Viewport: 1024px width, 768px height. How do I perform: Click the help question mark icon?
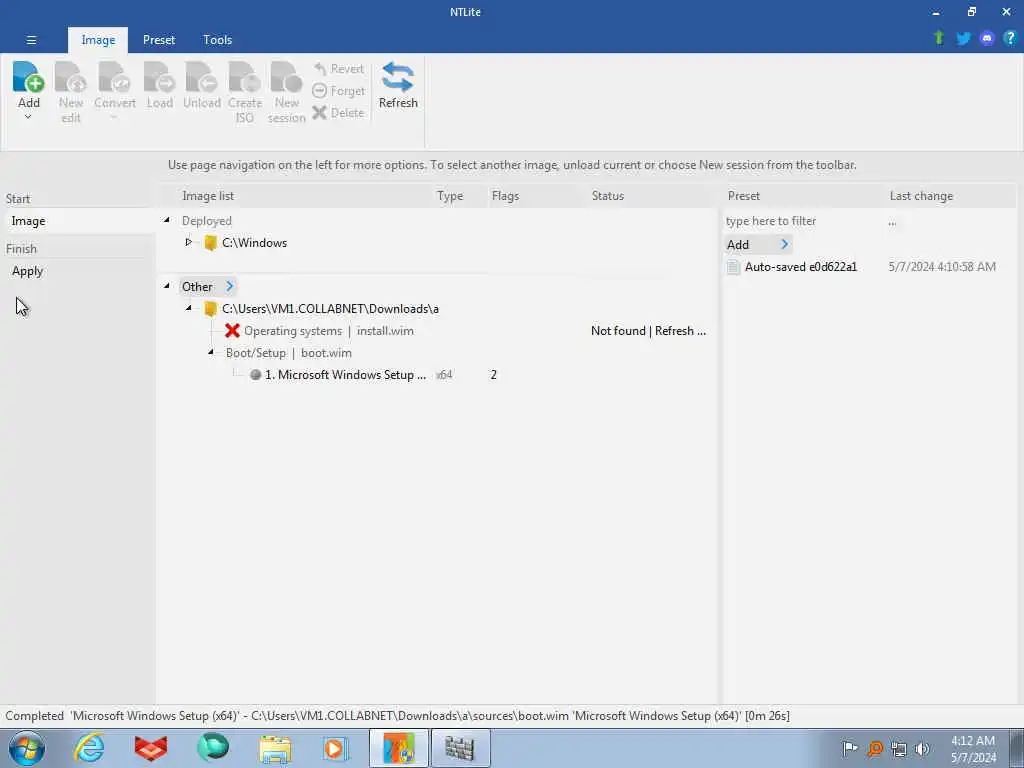pos(1010,38)
